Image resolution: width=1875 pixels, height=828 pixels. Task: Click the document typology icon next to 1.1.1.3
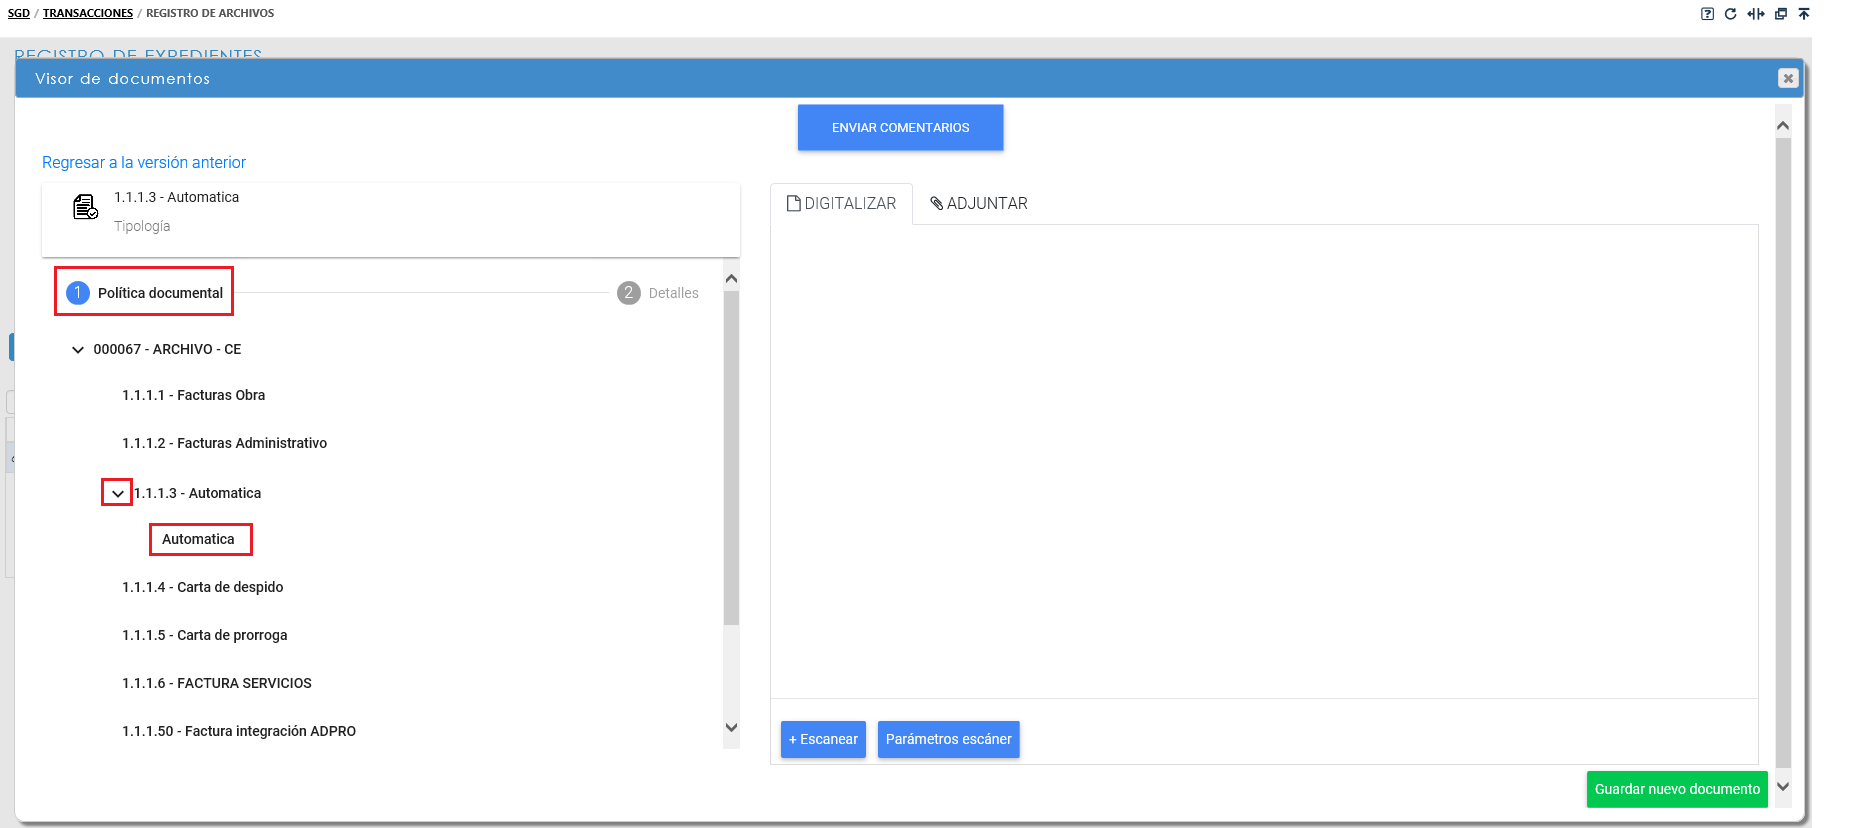point(85,207)
